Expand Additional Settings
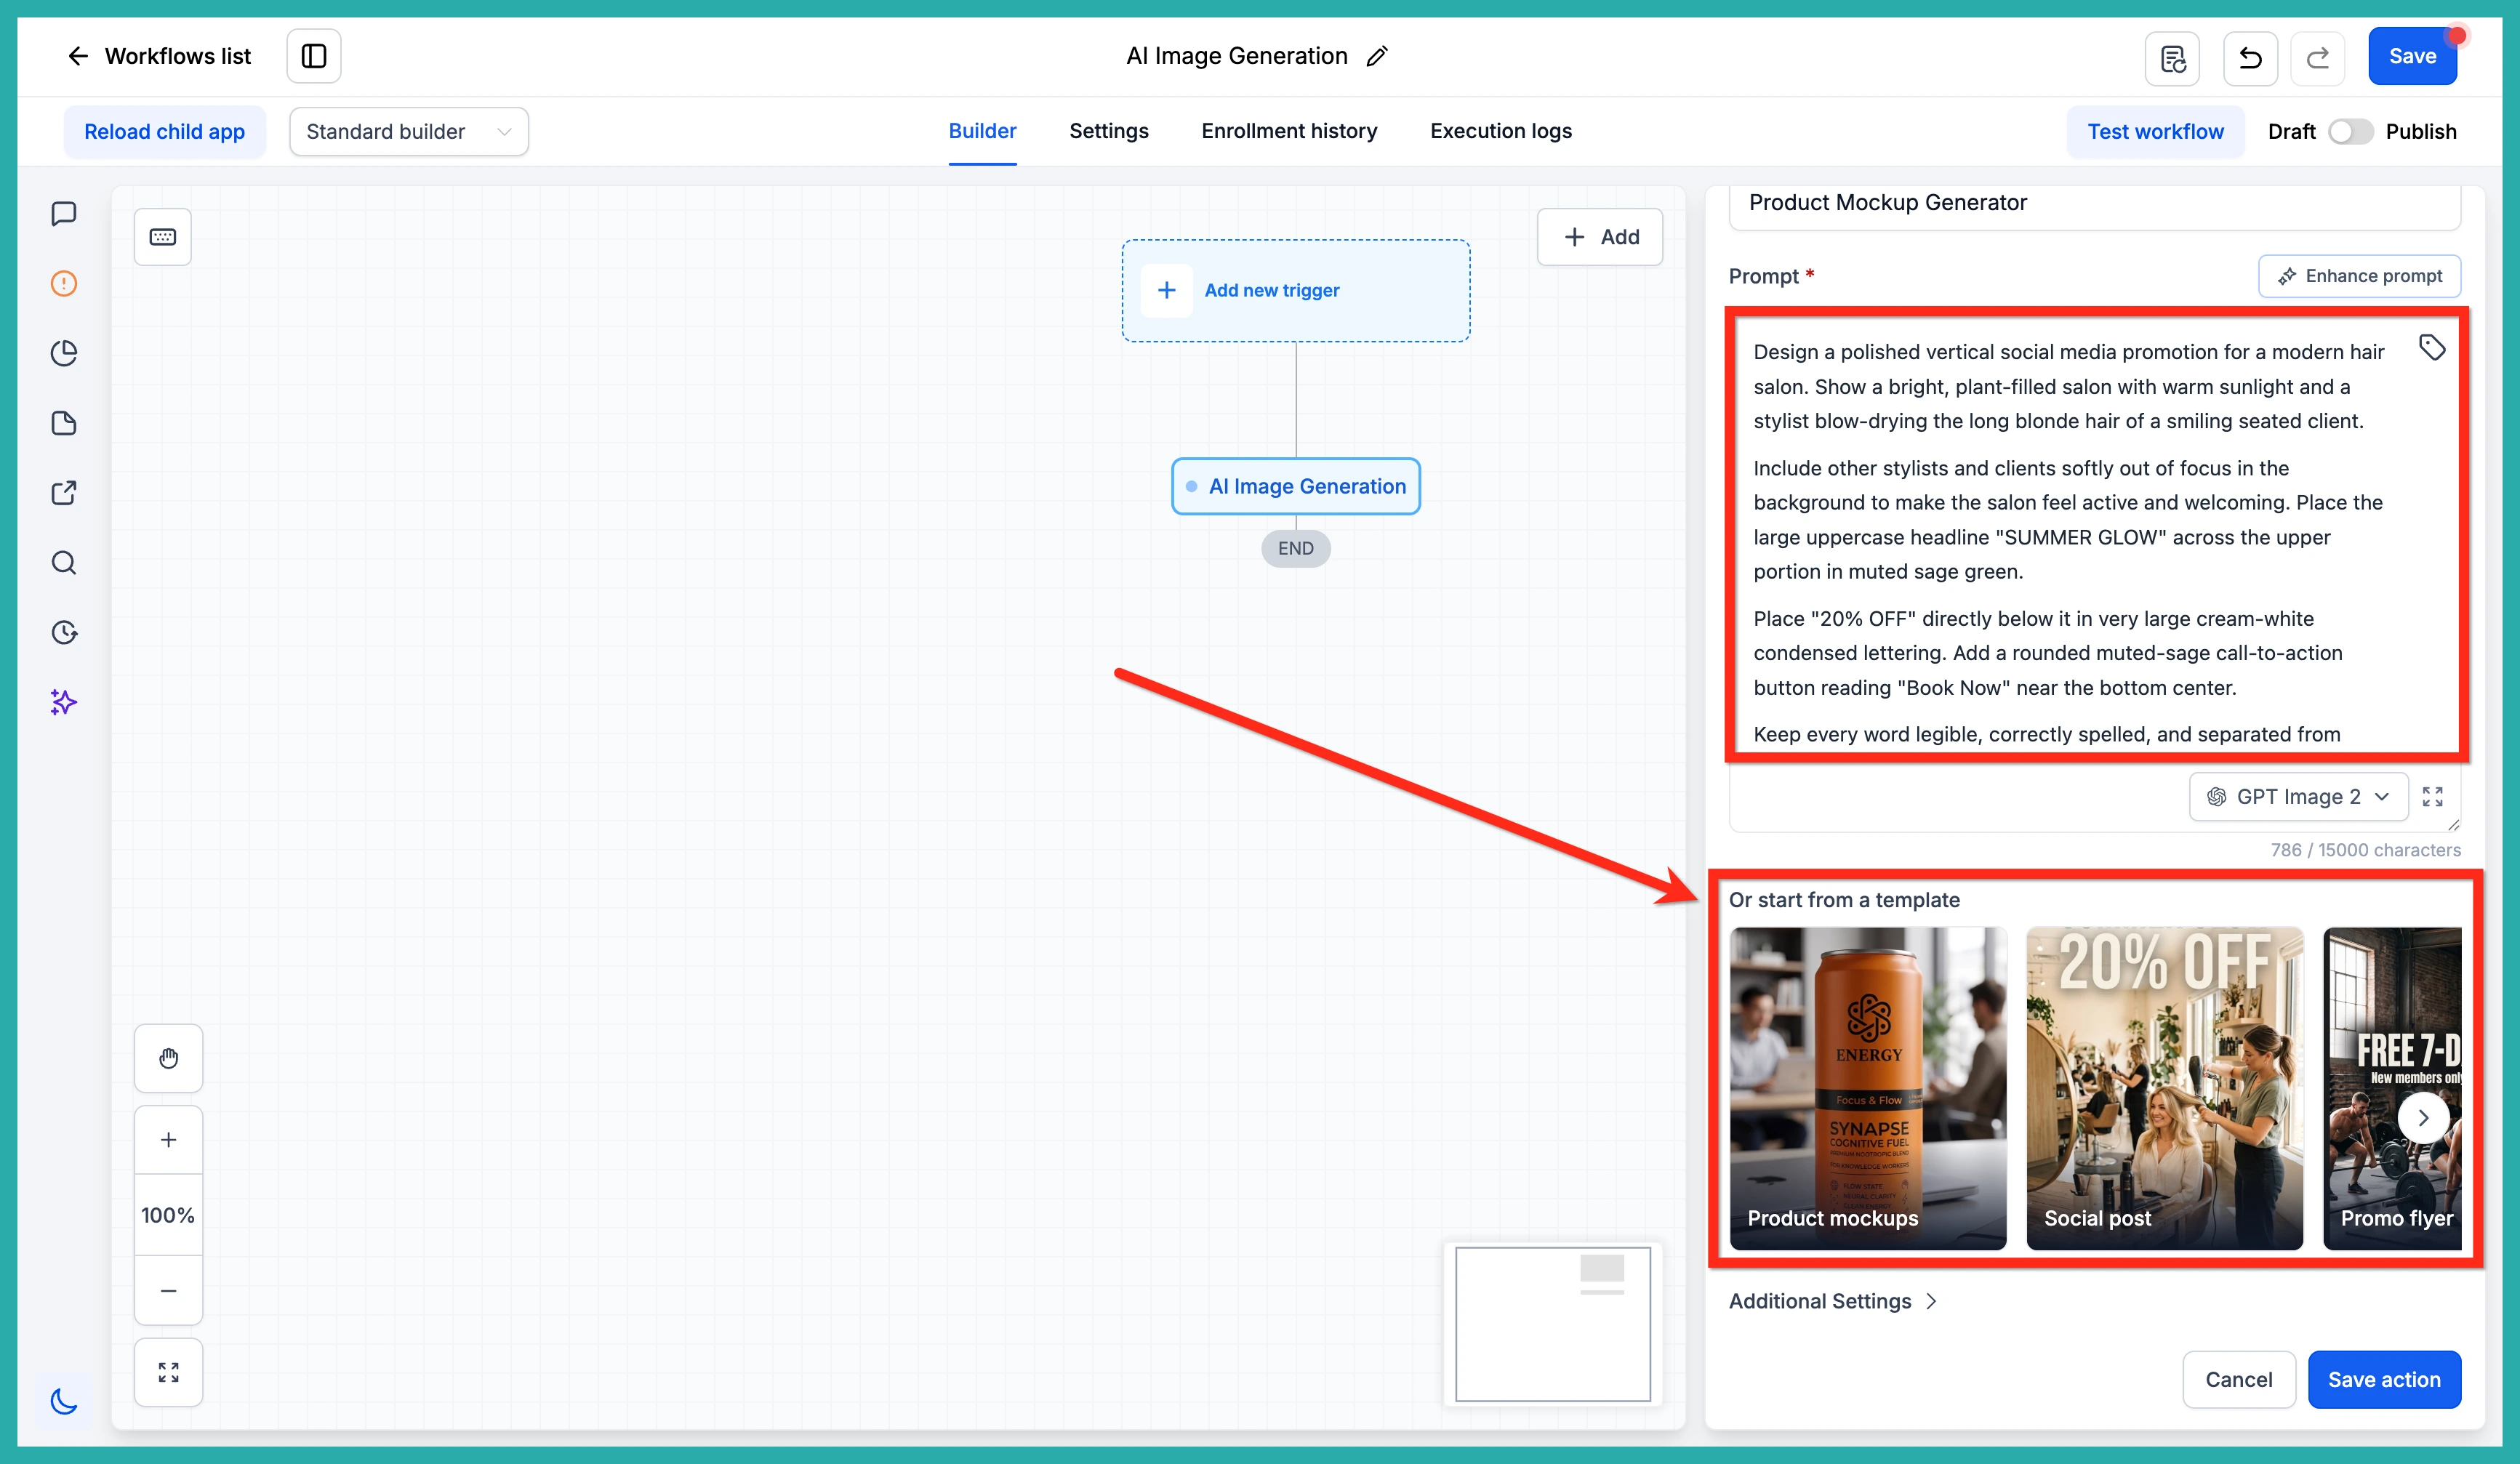Image resolution: width=2520 pixels, height=1464 pixels. coord(1833,1301)
